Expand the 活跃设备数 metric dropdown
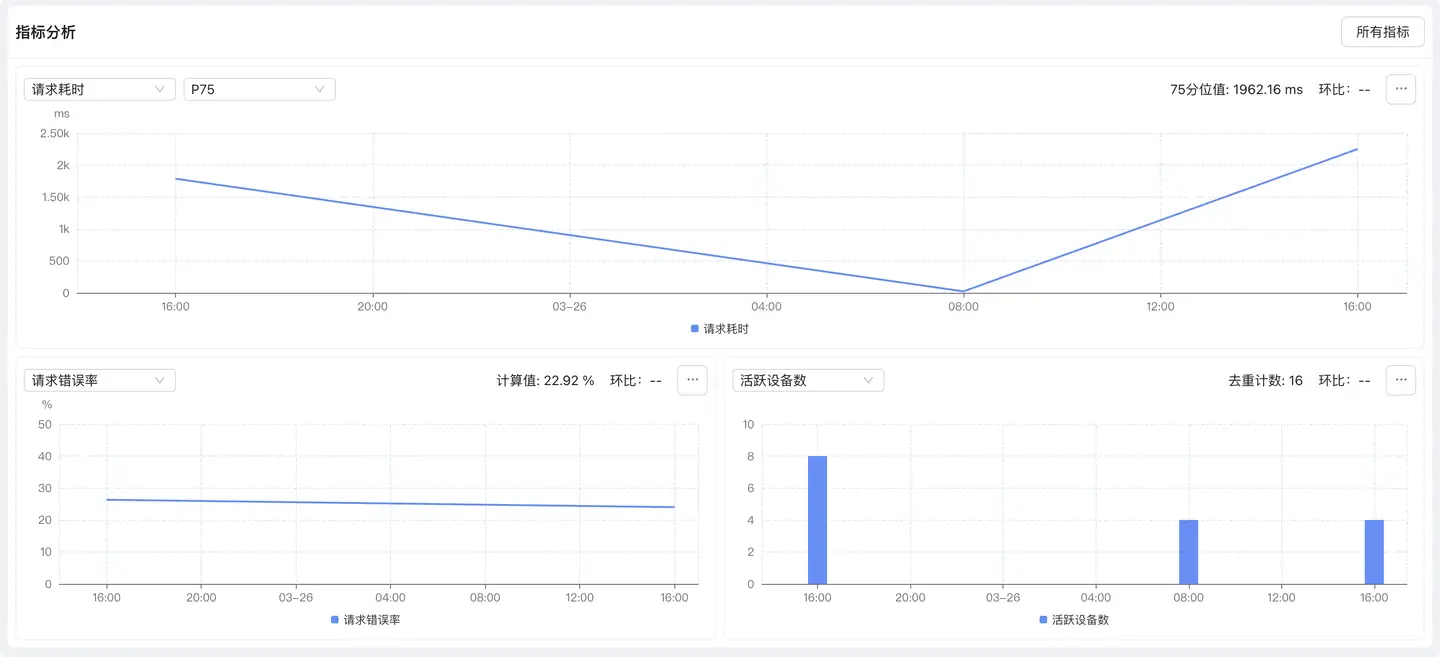 click(808, 380)
